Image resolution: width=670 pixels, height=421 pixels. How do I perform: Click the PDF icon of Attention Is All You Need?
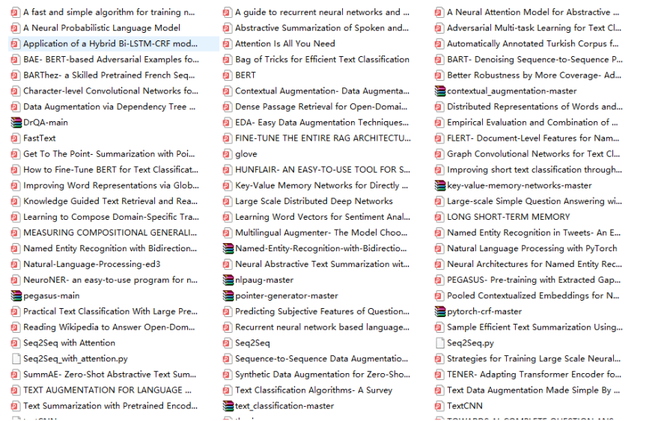[227, 44]
